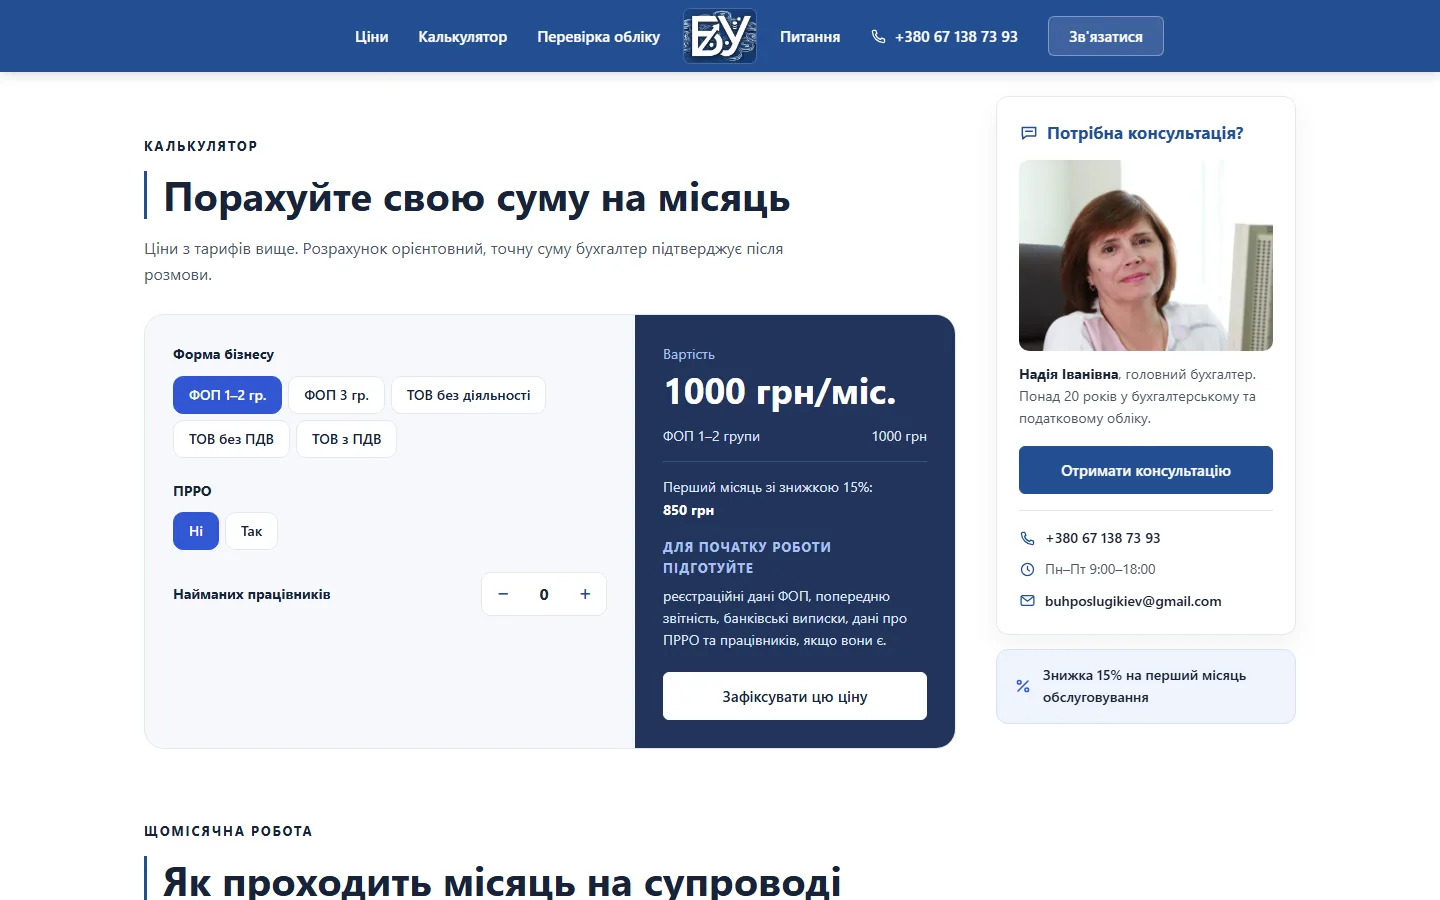This screenshot has width=1440, height=900.
Task: Click the envelope icon next to email
Action: tap(1027, 601)
